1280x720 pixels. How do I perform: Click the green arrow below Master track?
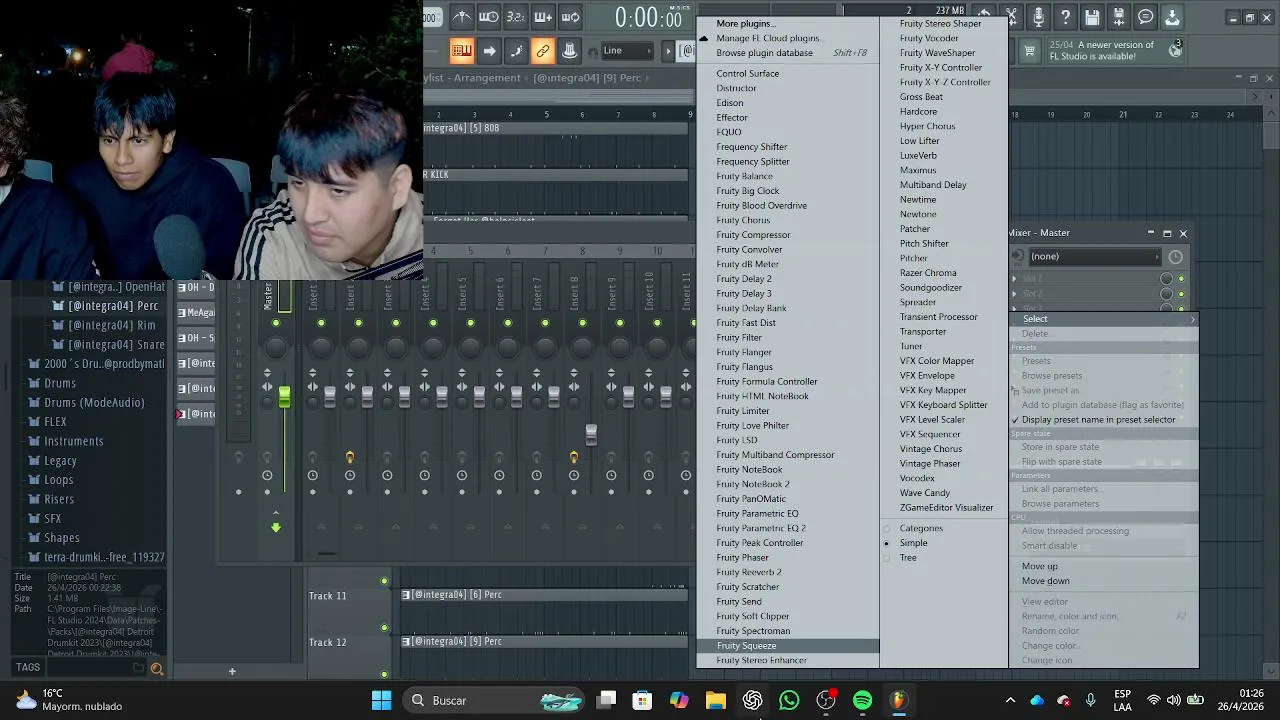click(276, 527)
